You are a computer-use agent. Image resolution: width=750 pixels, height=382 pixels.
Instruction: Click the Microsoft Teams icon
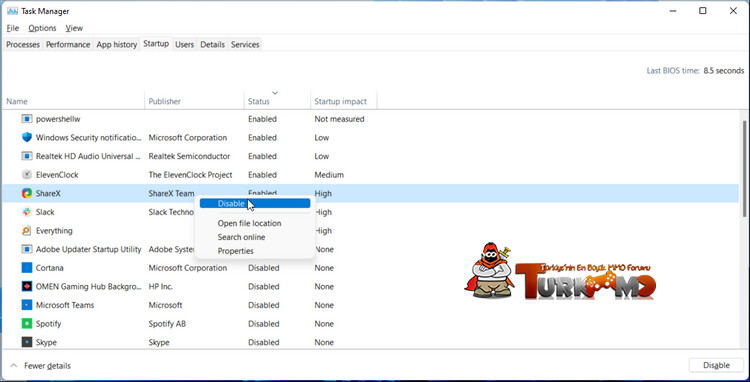[27, 305]
